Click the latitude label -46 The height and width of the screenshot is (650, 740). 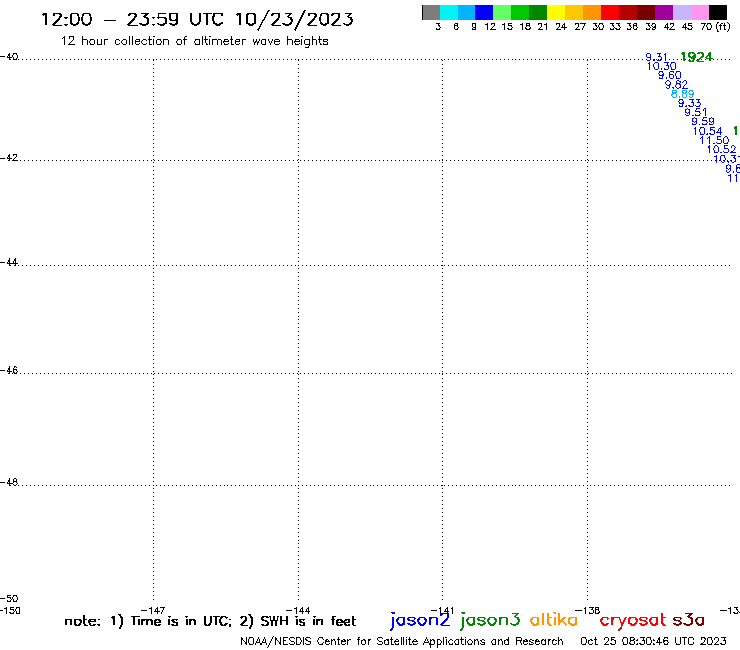tap(9, 371)
